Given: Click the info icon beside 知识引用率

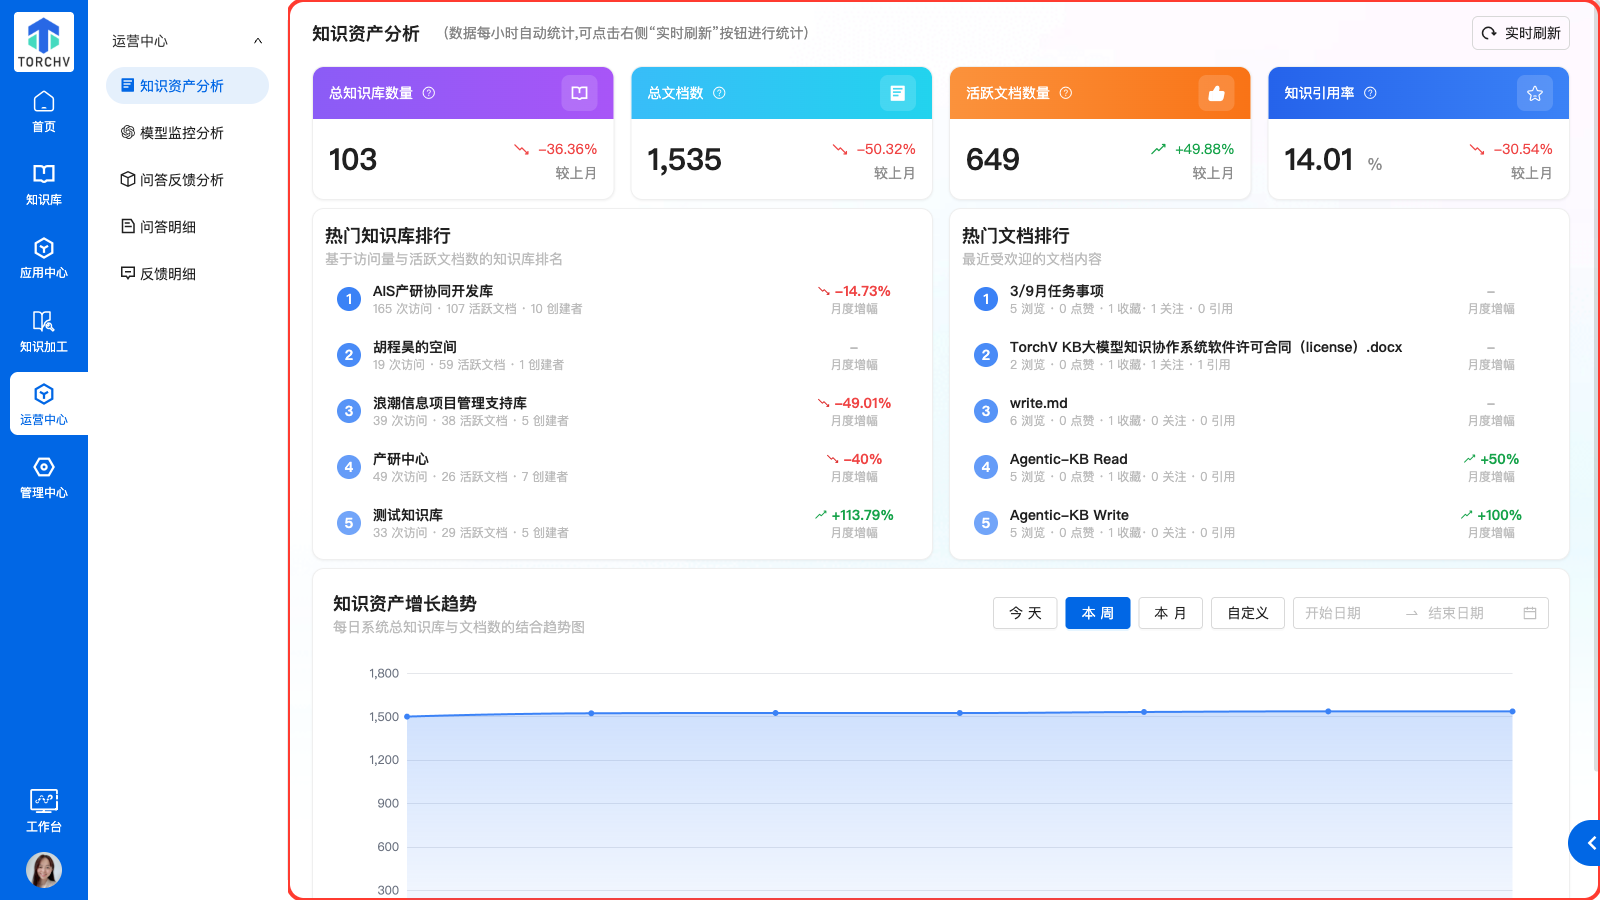Looking at the screenshot, I should [x=1370, y=93].
